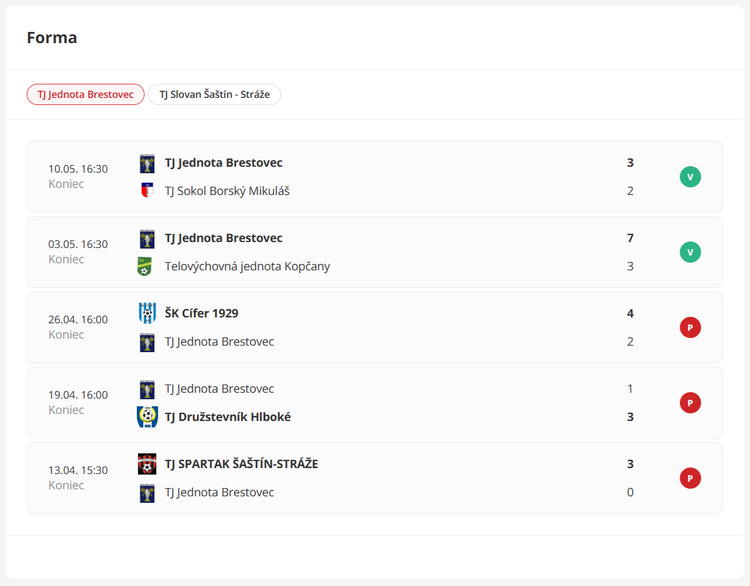Open TJ Družstevník Hlboké team link
This screenshot has width=750, height=586.
point(228,417)
